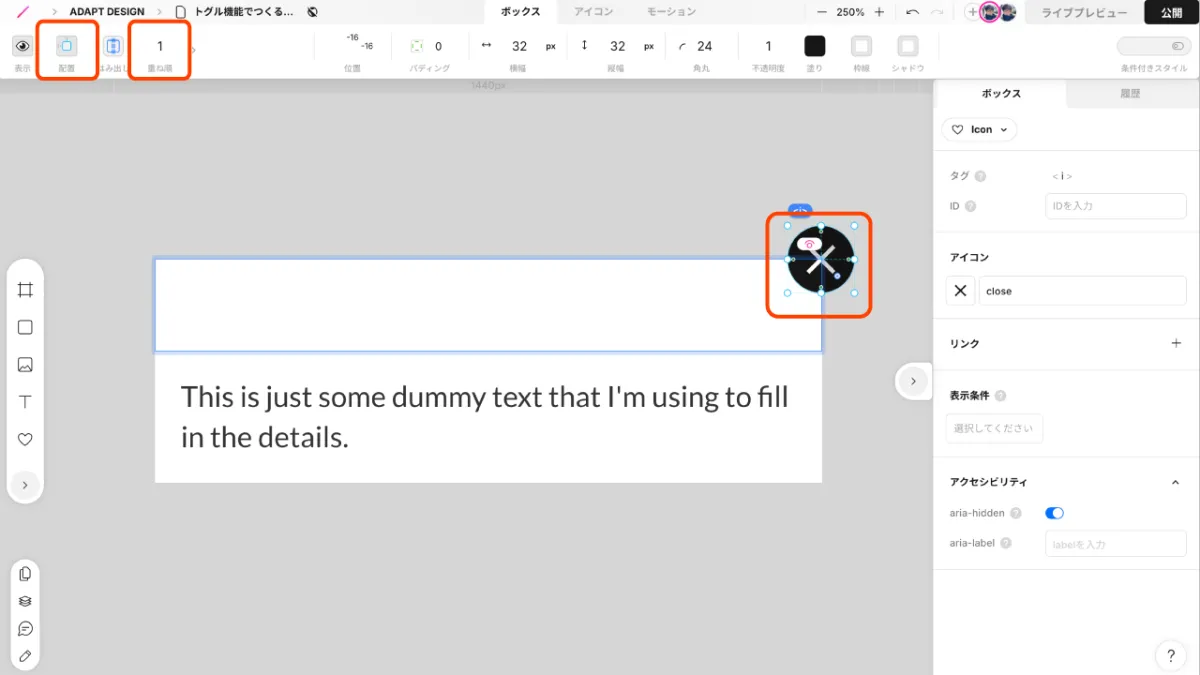Open the black 塗り fill color swatch
Screen dimensions: 1200x675
point(814,46)
